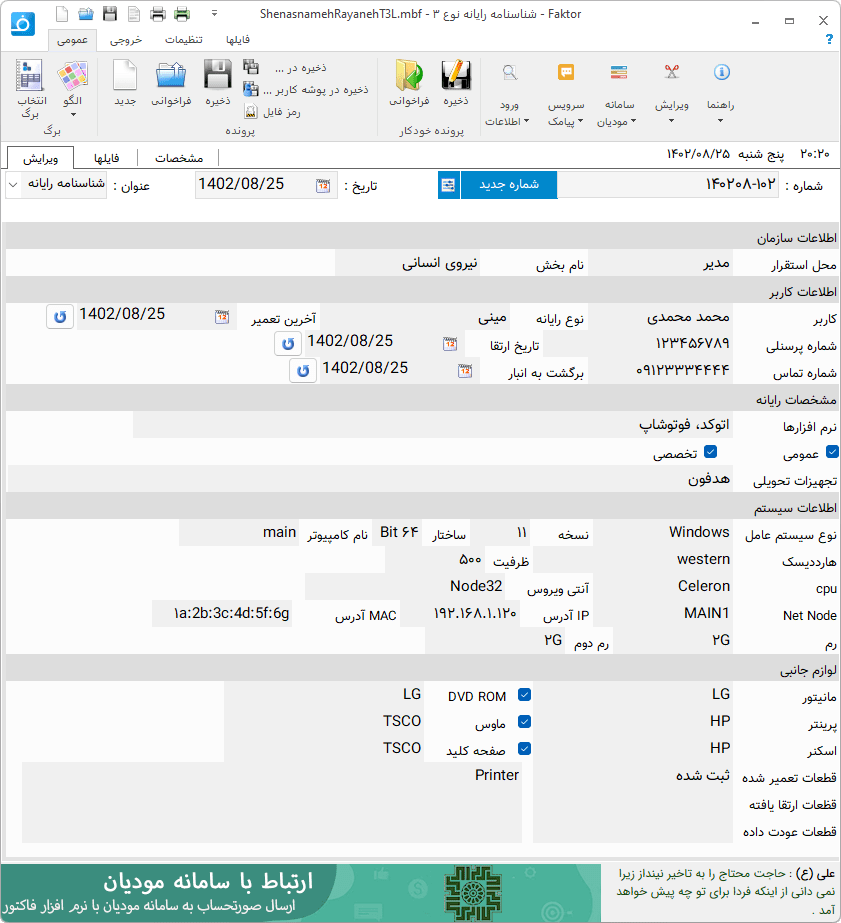The image size is (841, 923).
Task: Switch to the مشخصات tab
Action: click(x=179, y=158)
